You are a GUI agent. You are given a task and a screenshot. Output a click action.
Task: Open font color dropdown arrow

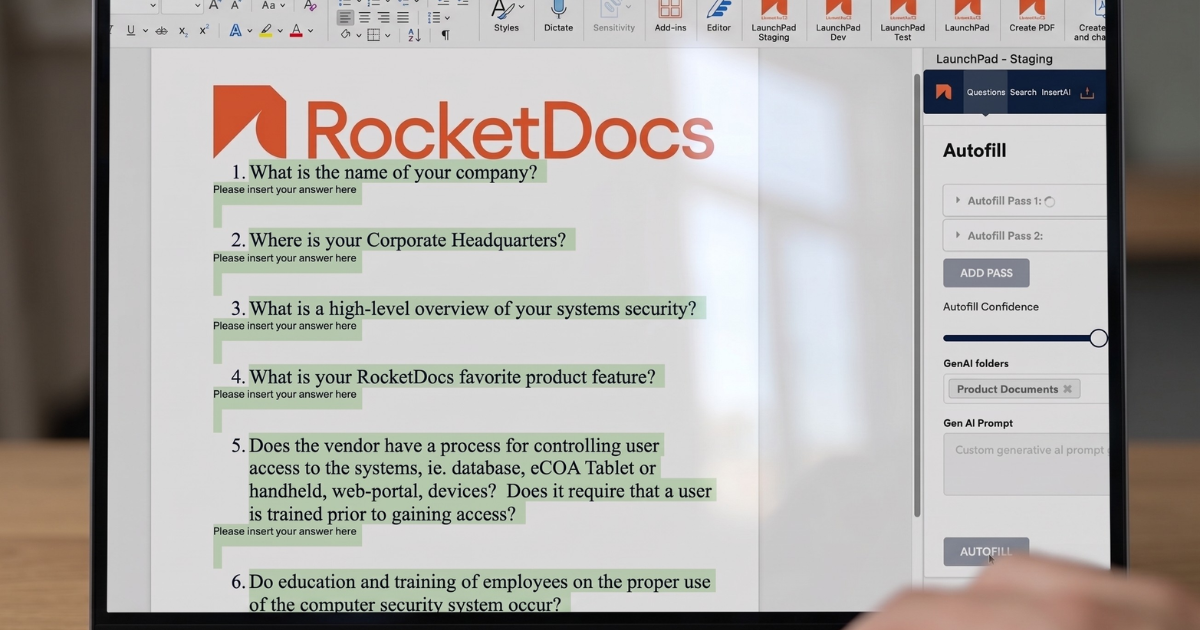[310, 31]
